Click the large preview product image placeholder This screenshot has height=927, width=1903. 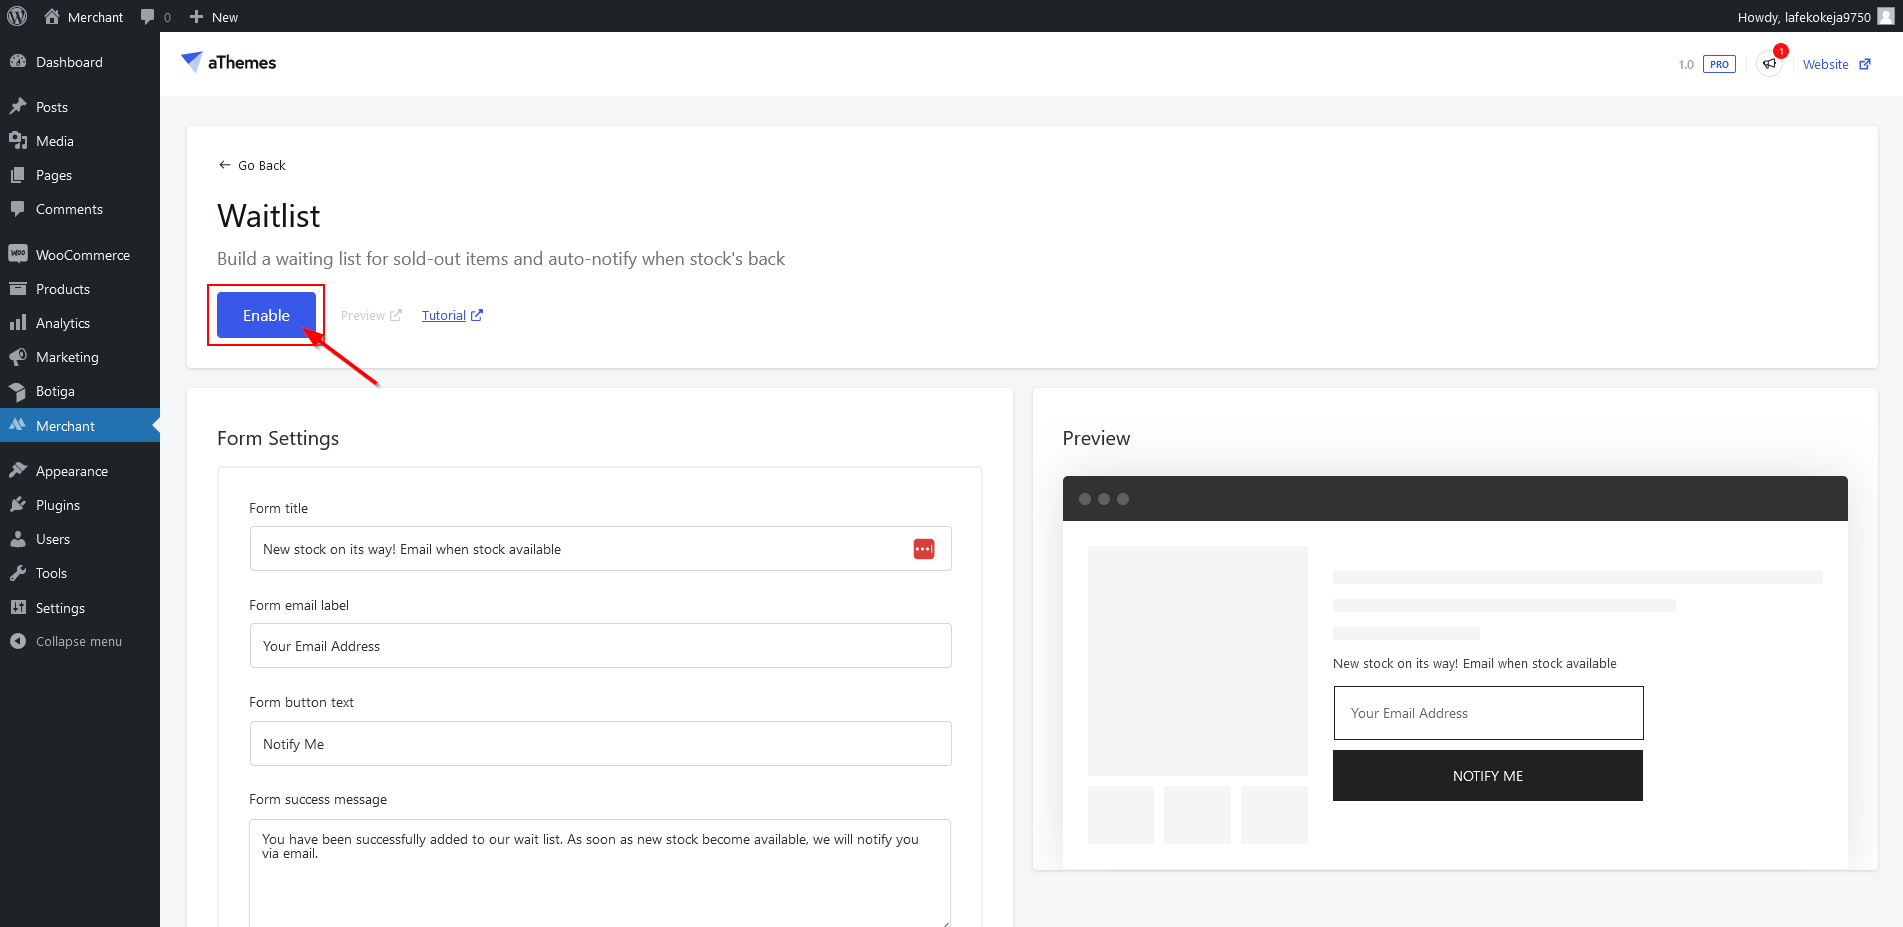click(x=1198, y=661)
